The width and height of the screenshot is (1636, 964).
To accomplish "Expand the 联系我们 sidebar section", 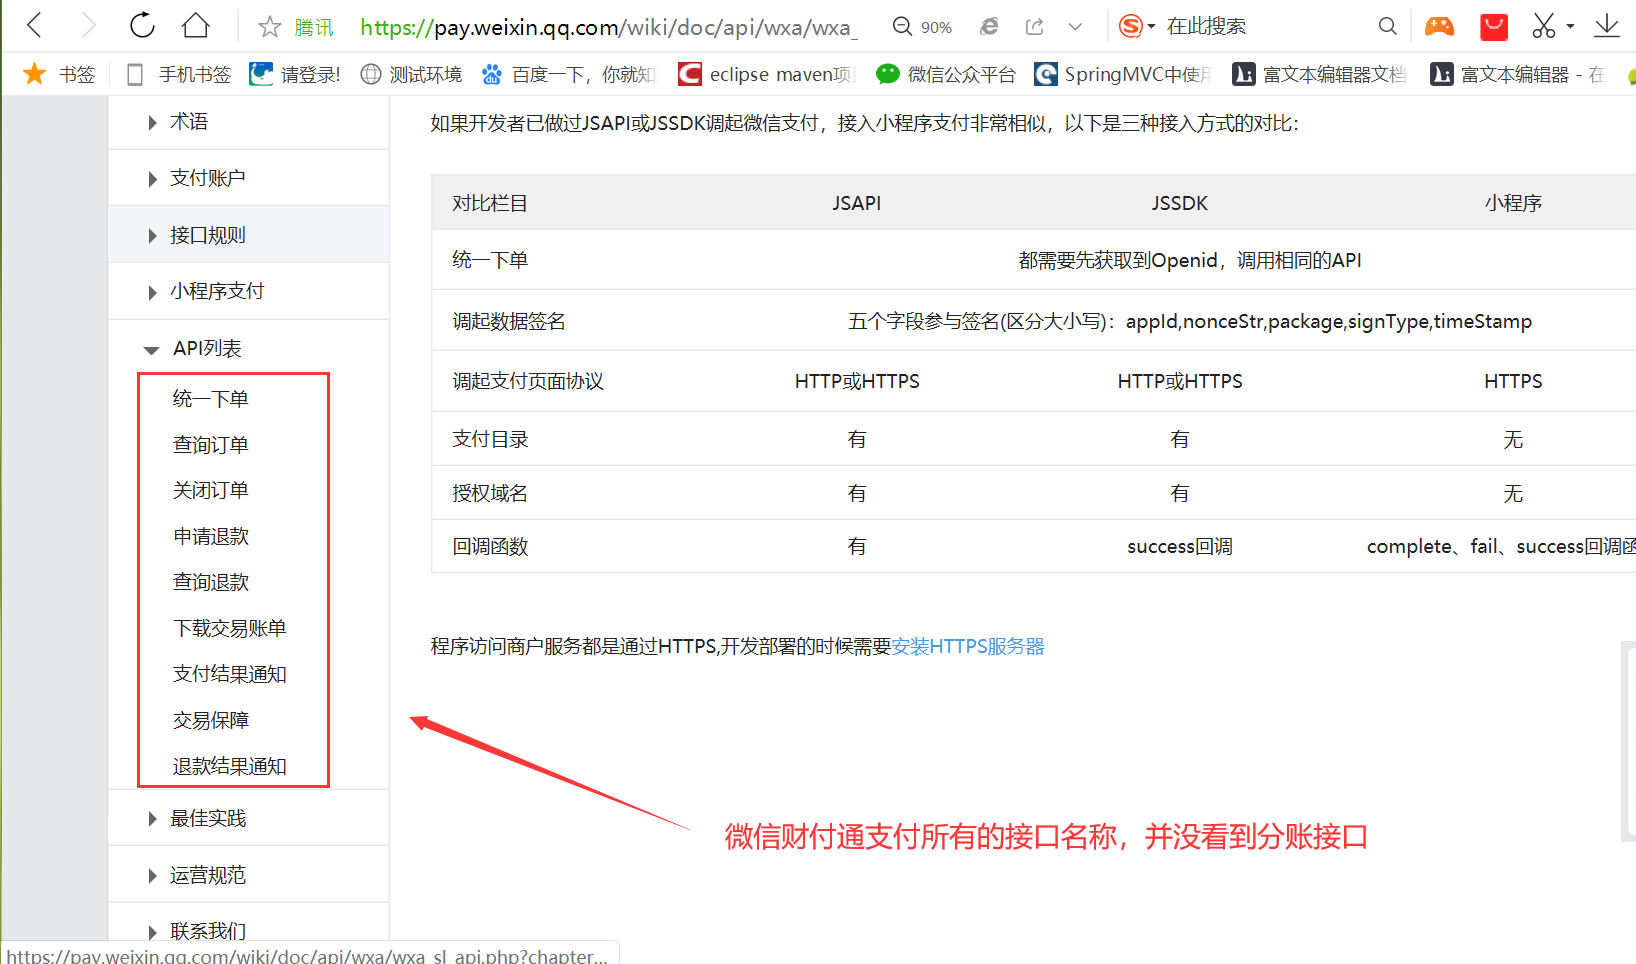I will (248, 931).
